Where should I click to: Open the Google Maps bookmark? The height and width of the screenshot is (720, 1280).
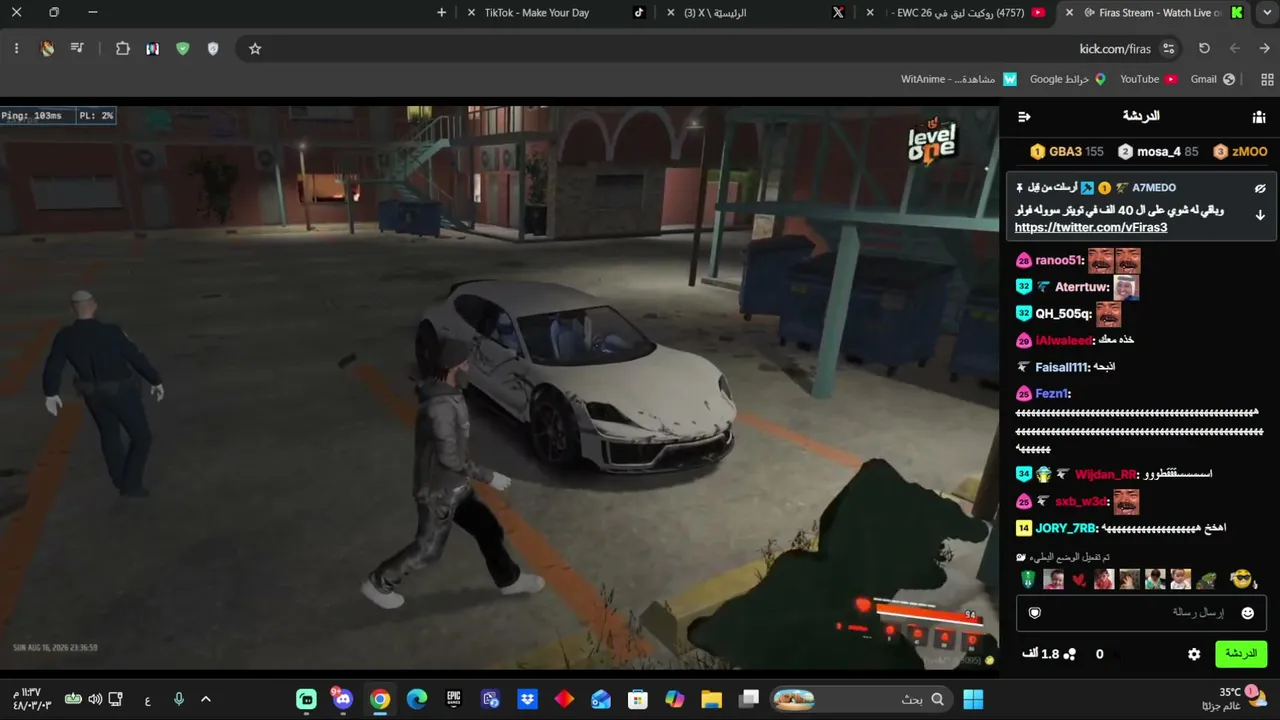point(1067,79)
